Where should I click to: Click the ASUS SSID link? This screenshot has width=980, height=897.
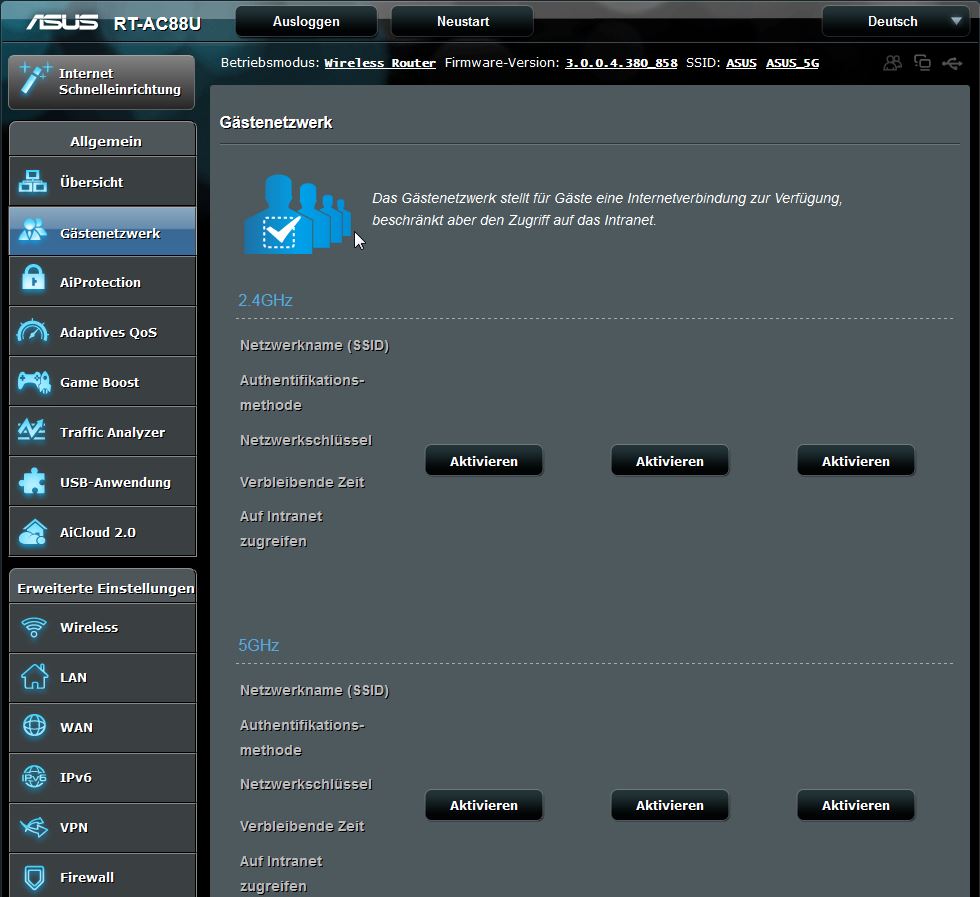(741, 63)
